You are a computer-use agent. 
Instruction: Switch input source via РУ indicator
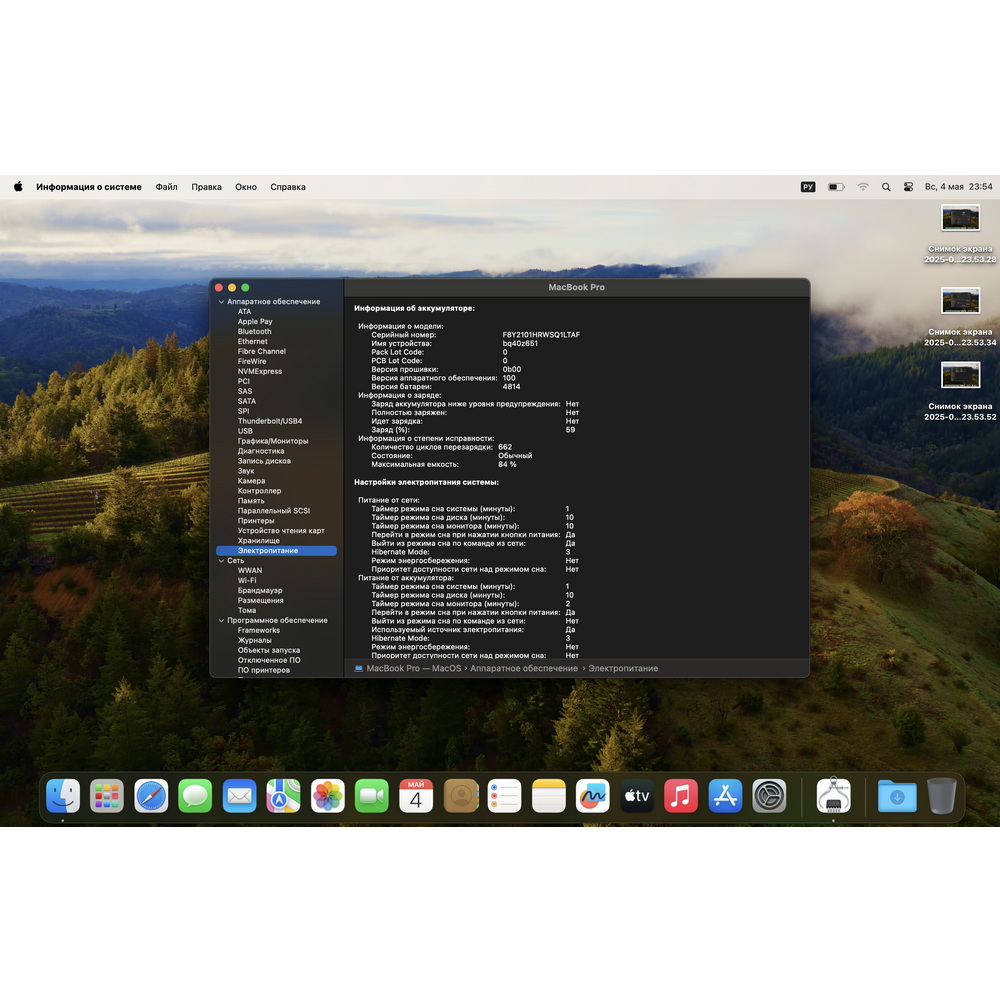(x=808, y=187)
